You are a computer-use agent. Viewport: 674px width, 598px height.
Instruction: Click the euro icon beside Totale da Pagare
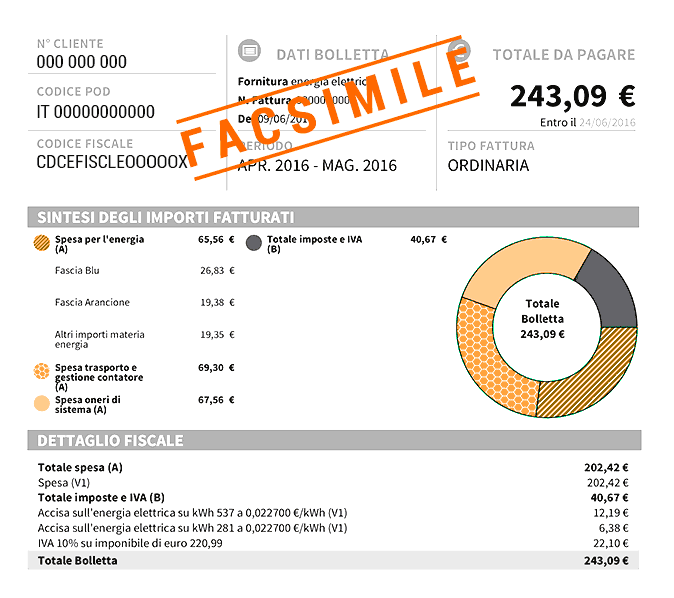pos(459,50)
